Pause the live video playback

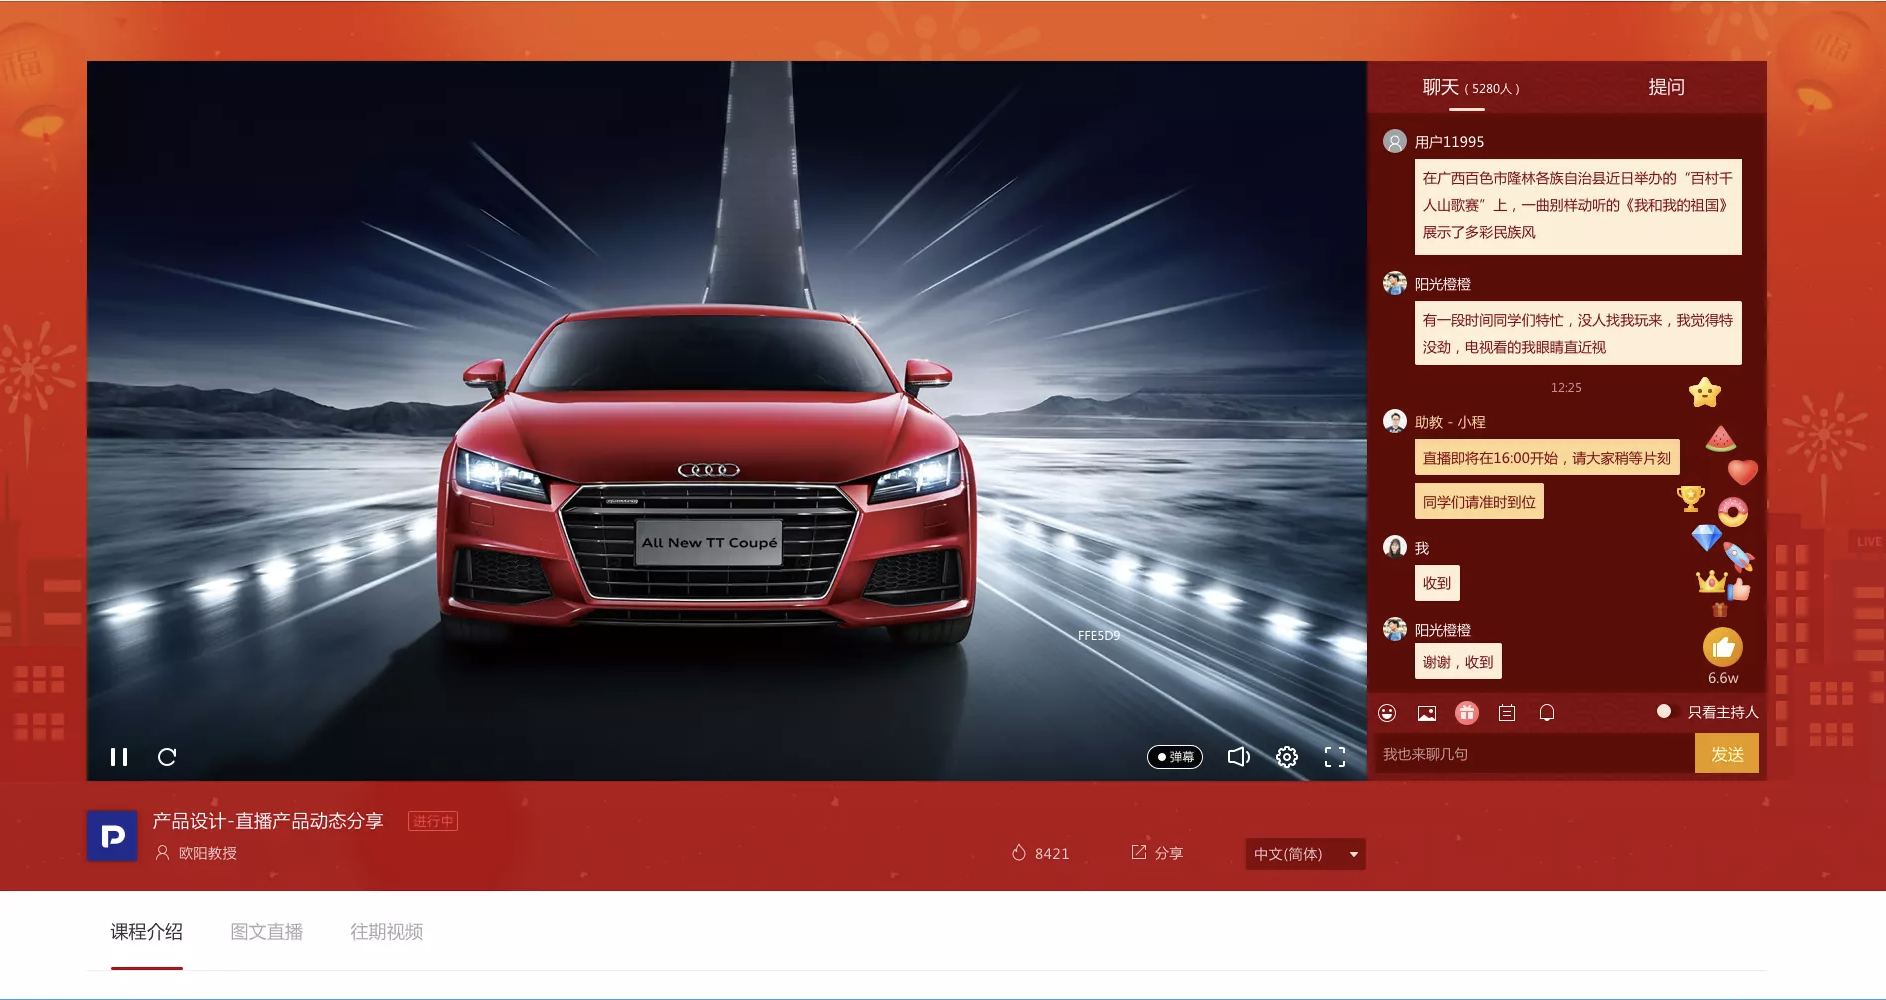coord(119,757)
